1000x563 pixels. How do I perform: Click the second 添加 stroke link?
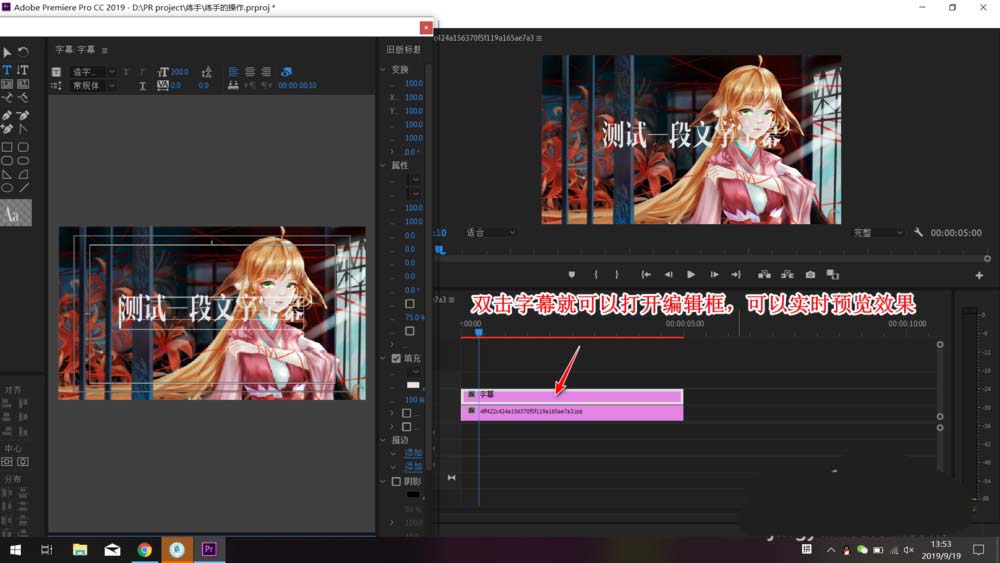click(x=413, y=467)
